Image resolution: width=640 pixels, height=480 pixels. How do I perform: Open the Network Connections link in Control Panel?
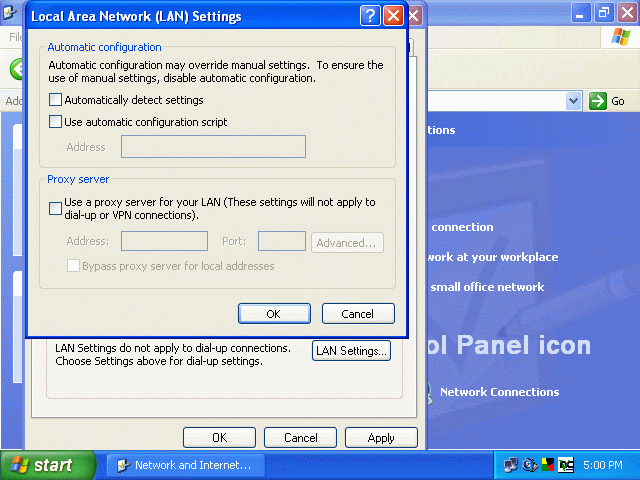pos(499,392)
